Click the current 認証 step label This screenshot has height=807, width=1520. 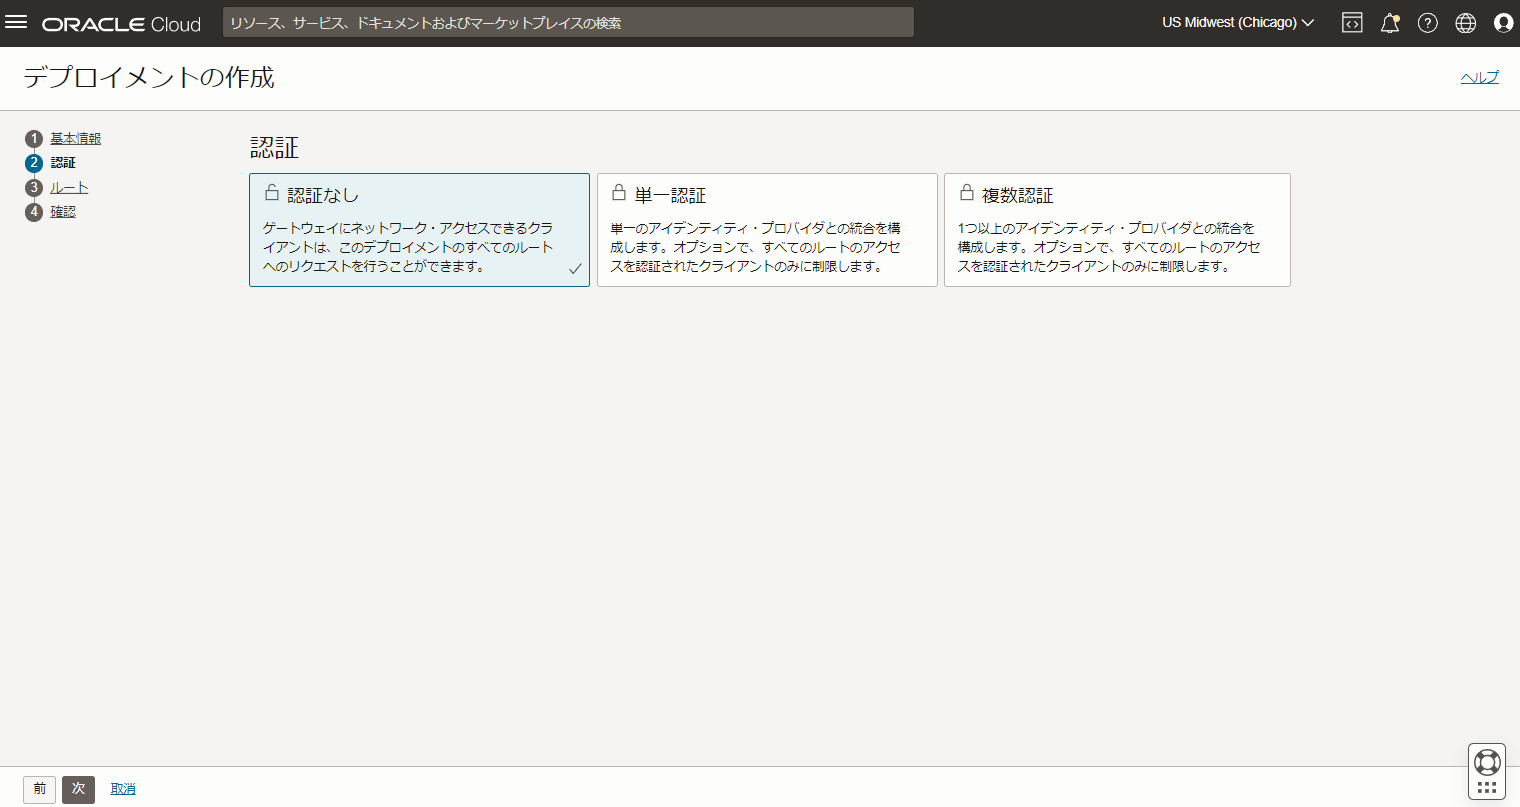tap(63, 163)
